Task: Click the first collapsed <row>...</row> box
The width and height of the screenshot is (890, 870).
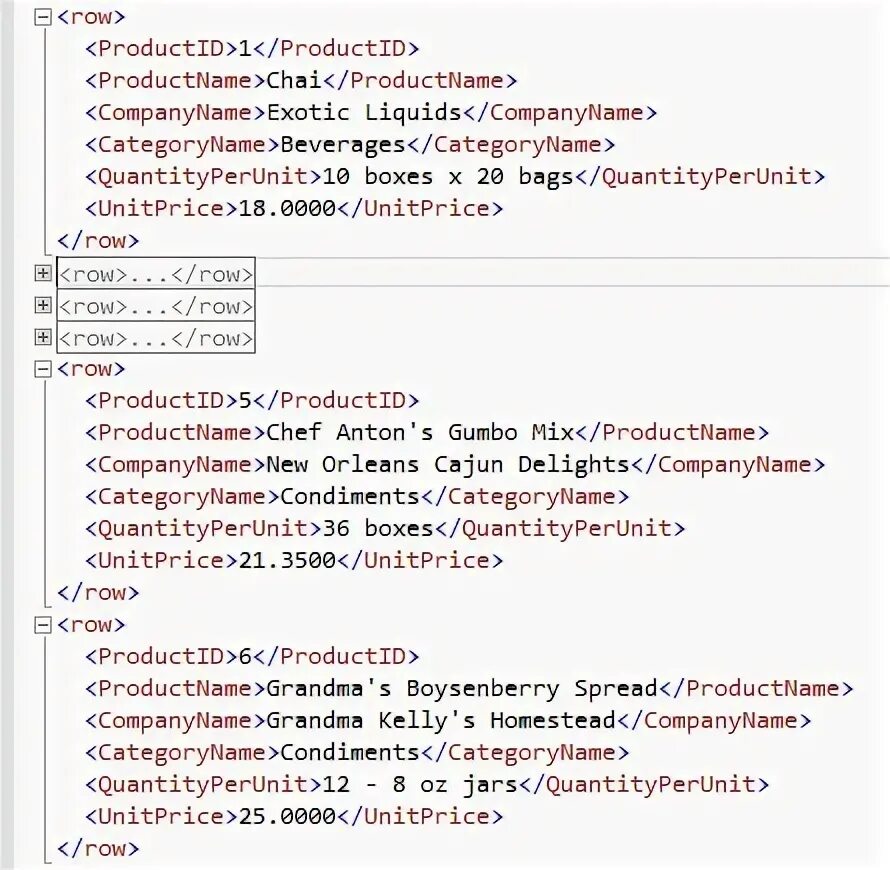Action: [x=156, y=274]
